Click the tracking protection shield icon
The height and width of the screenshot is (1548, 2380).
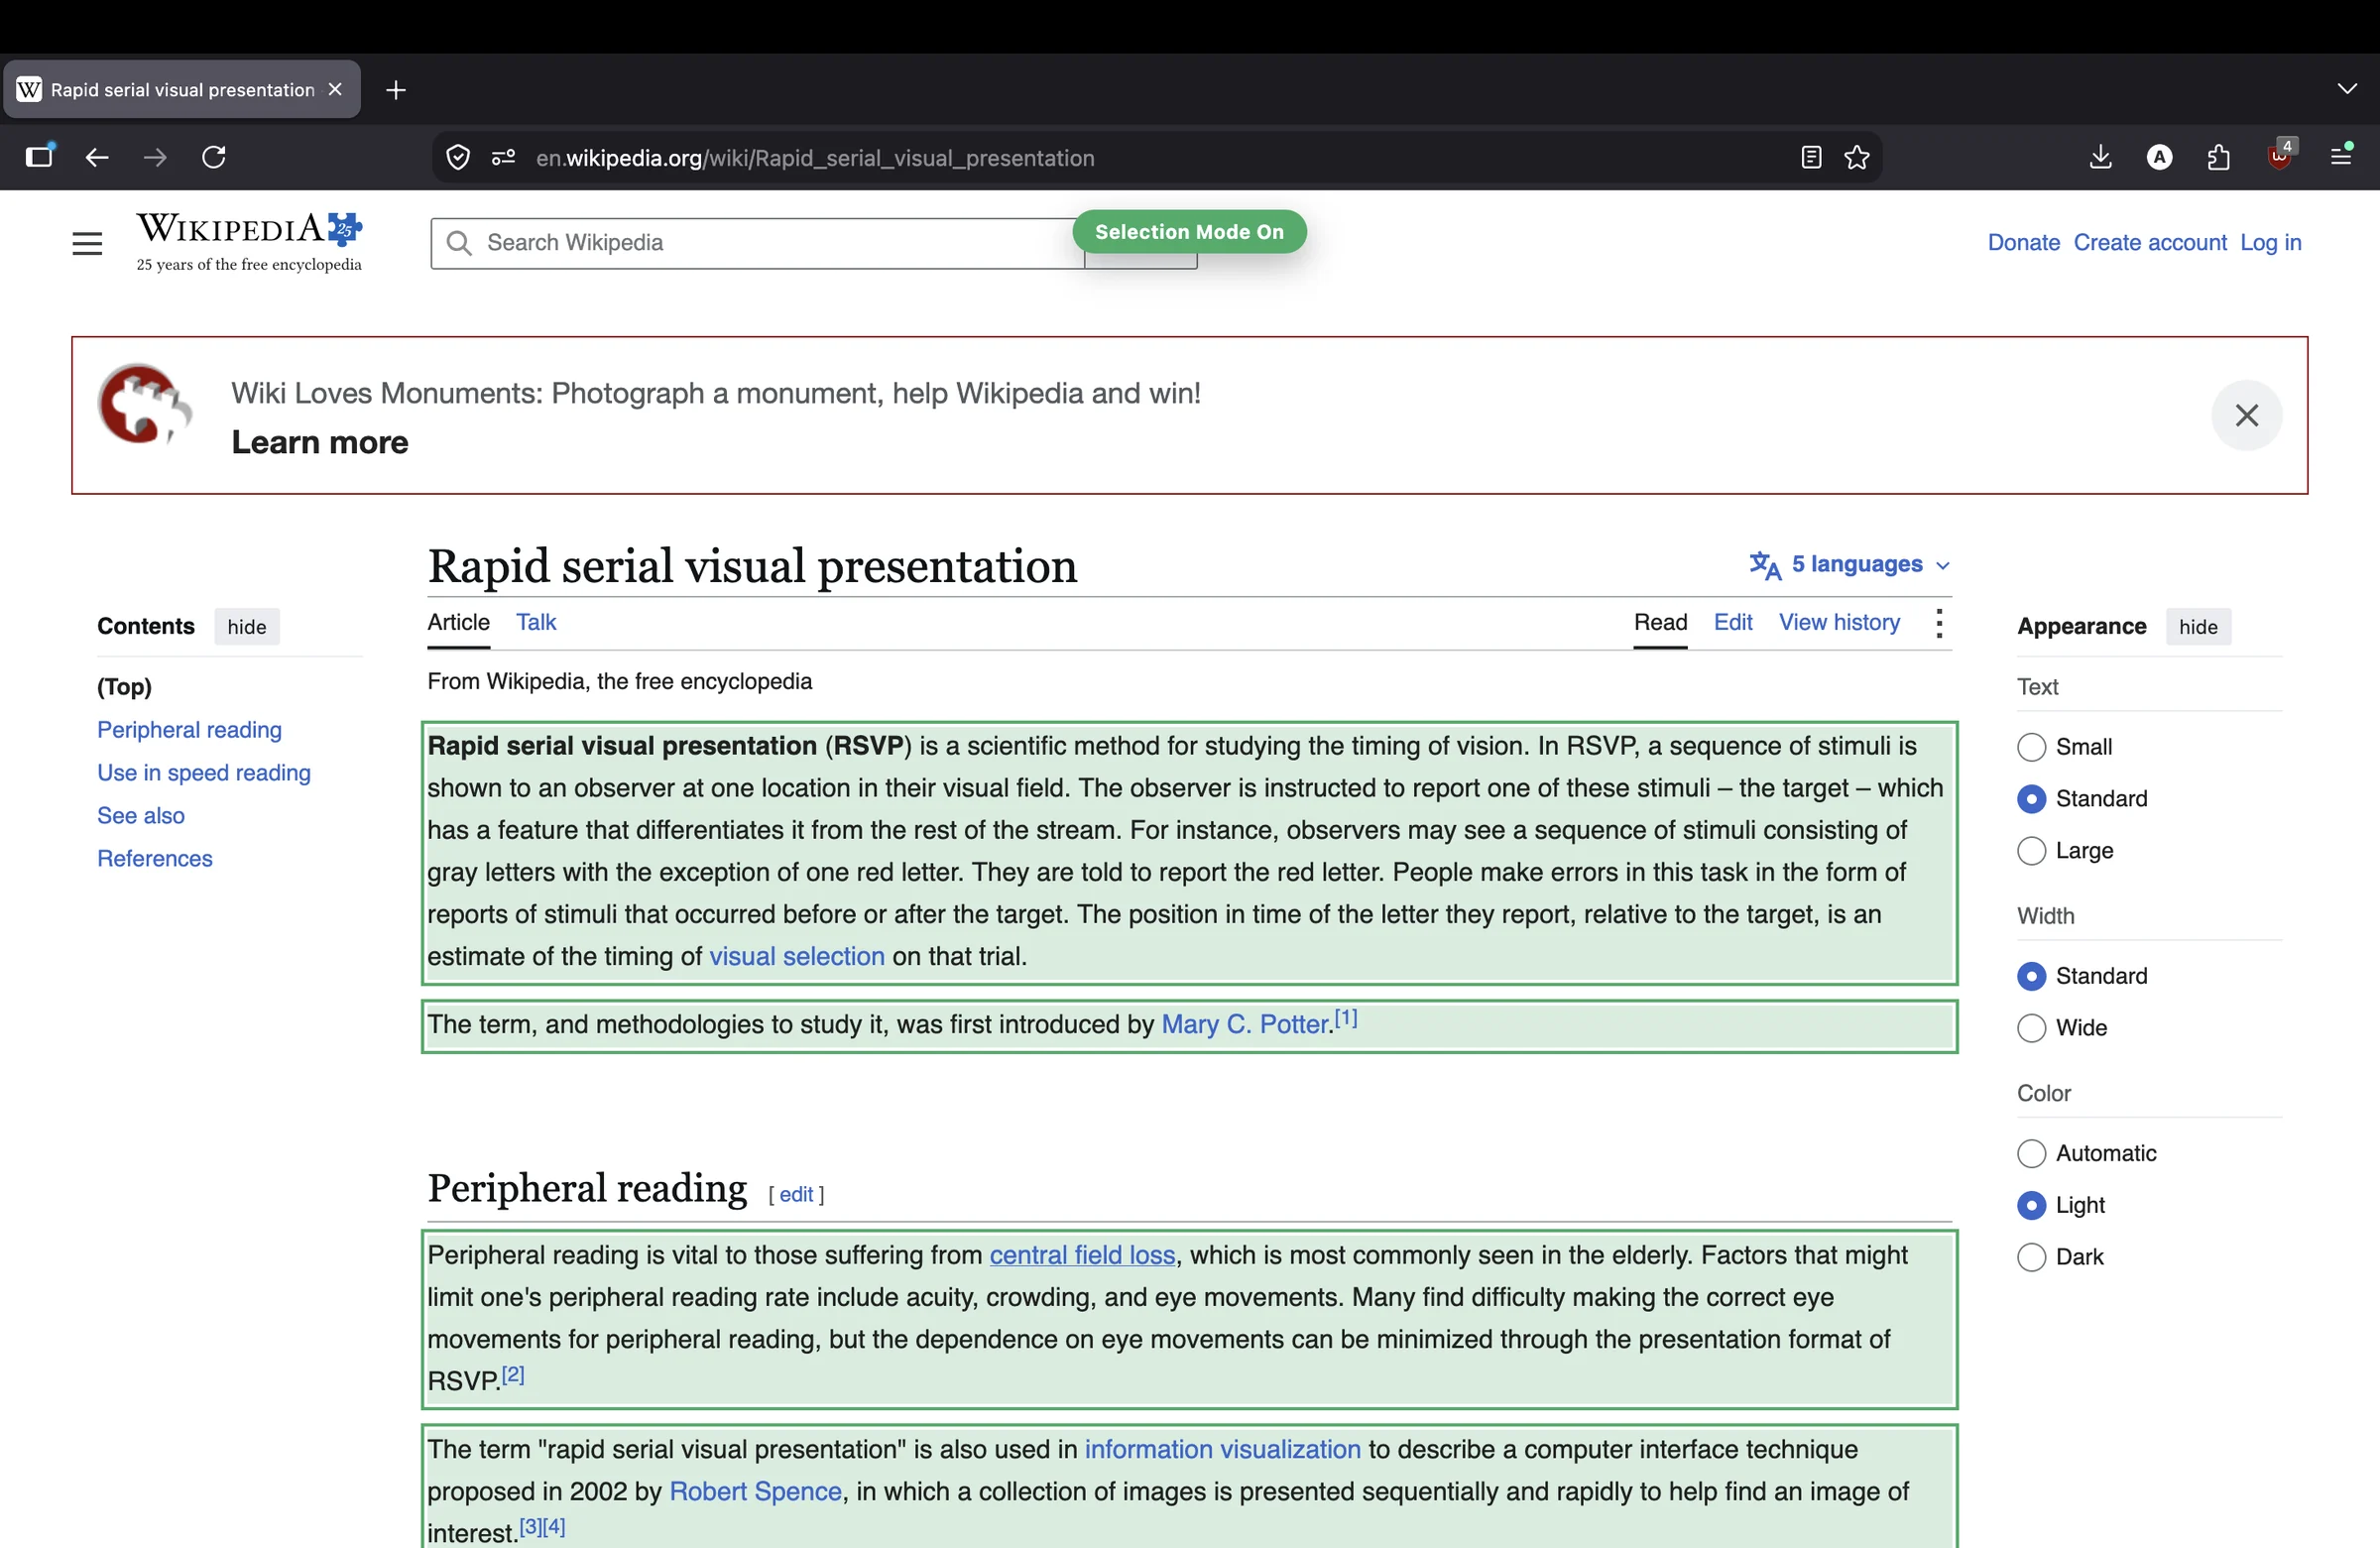coord(458,157)
